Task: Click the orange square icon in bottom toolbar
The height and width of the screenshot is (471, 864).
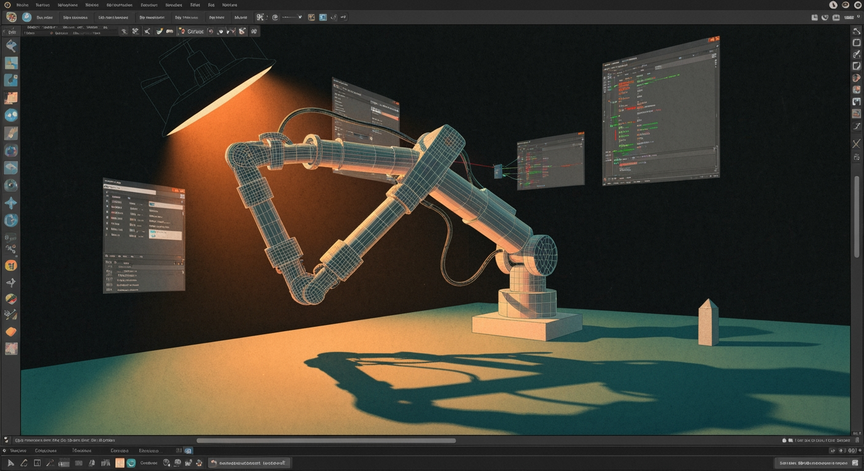Action: [120, 463]
